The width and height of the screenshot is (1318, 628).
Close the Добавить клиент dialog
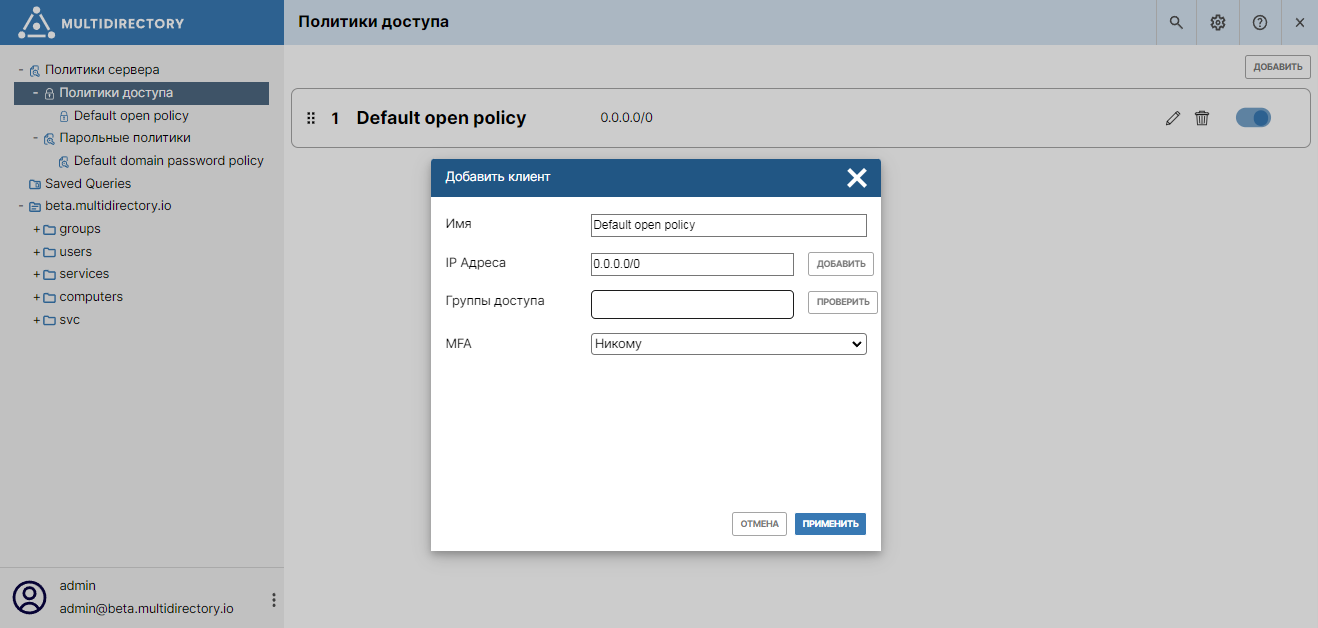856,178
